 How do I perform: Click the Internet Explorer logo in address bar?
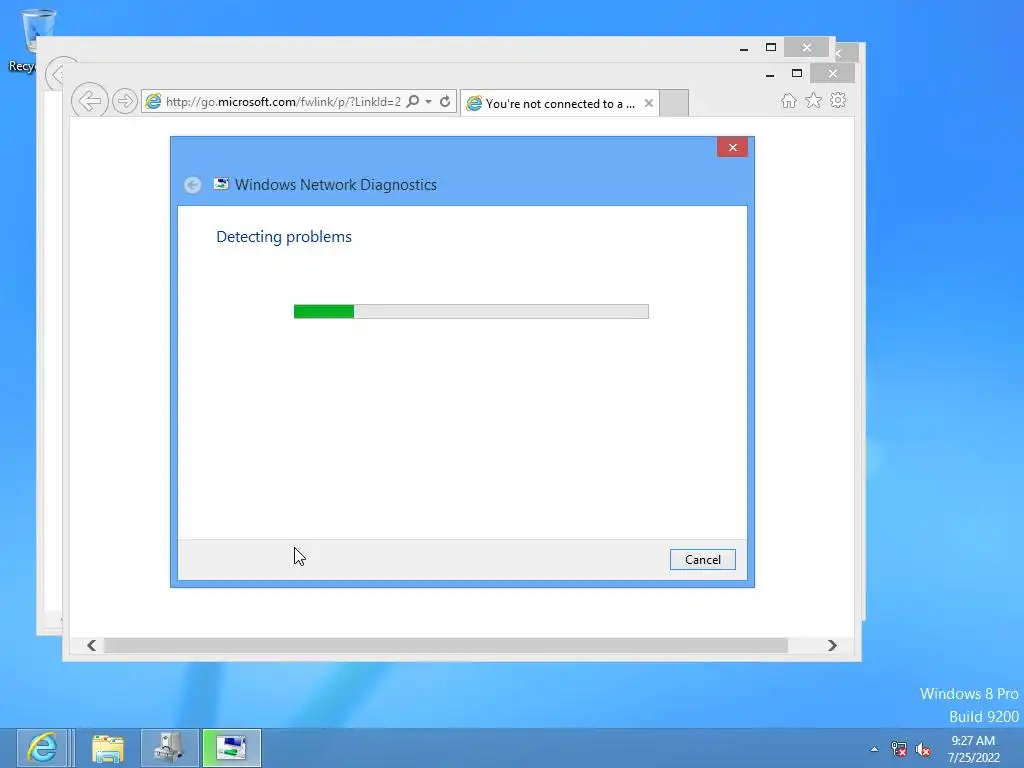pyautogui.click(x=153, y=101)
